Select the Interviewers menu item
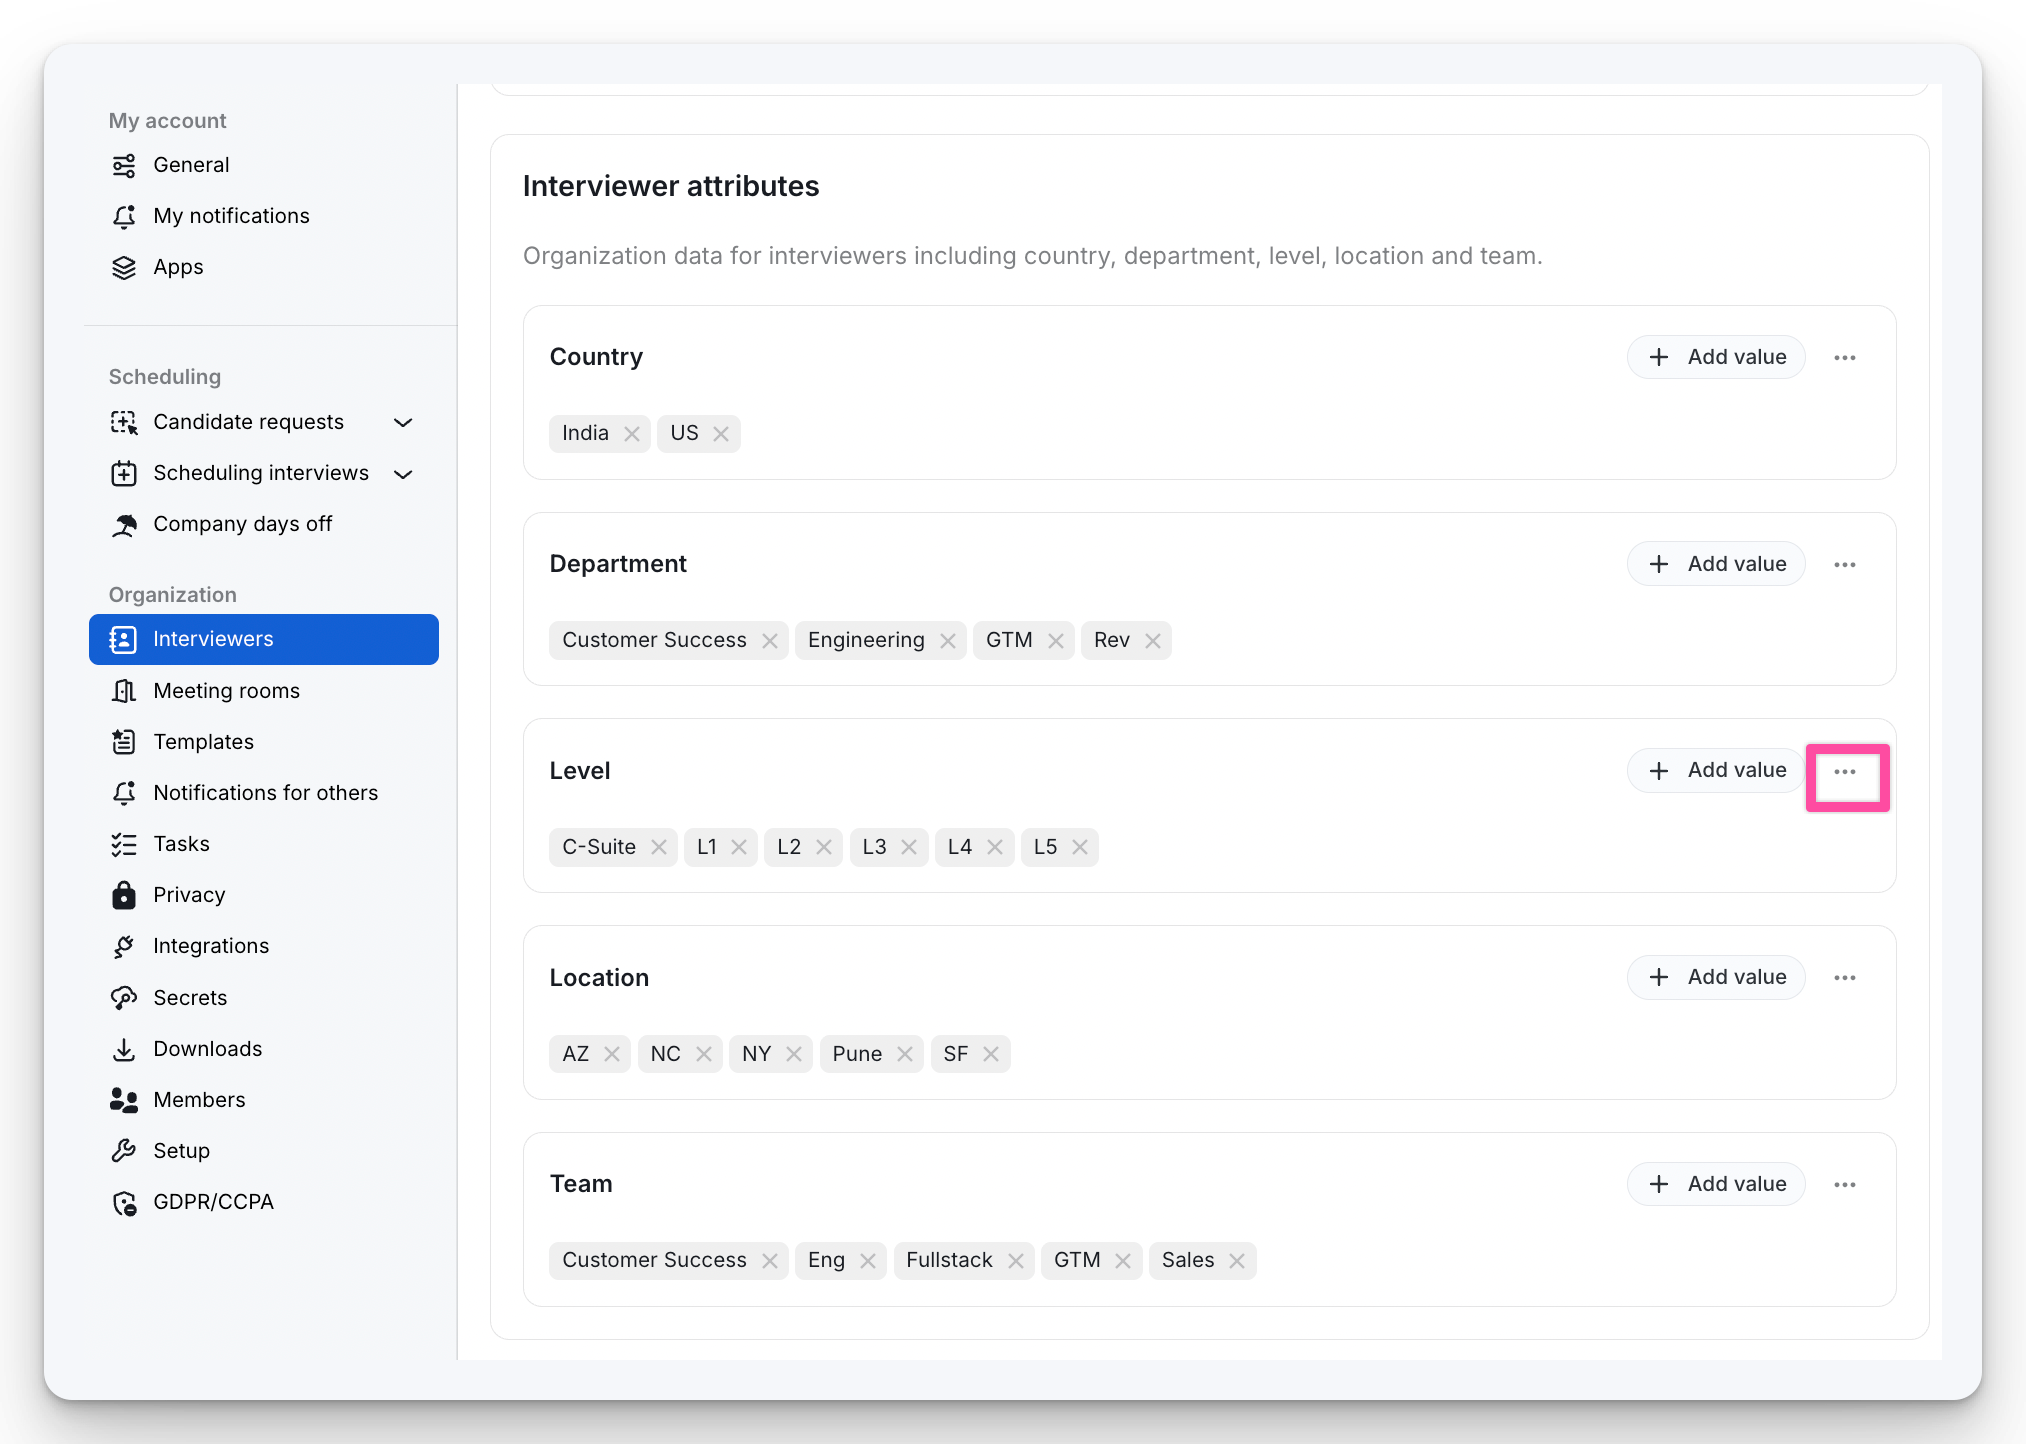2026x1444 pixels. click(x=264, y=639)
